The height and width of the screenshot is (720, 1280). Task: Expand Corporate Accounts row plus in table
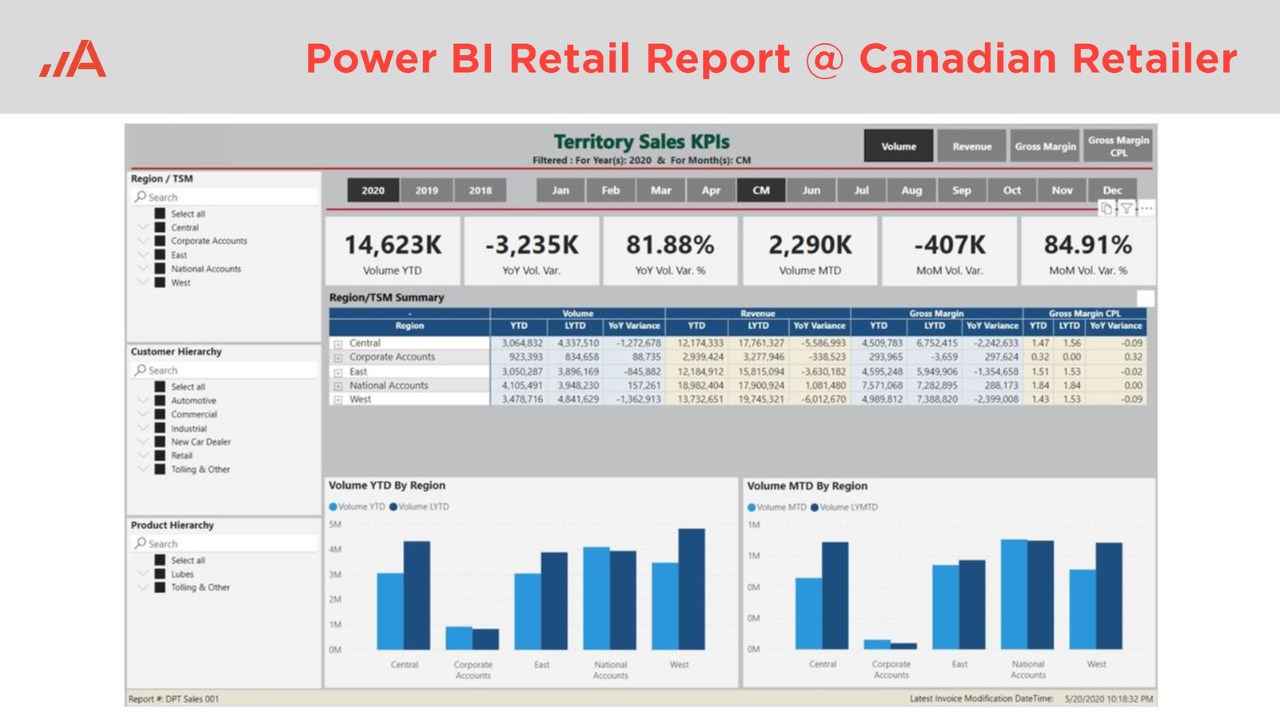click(338, 358)
